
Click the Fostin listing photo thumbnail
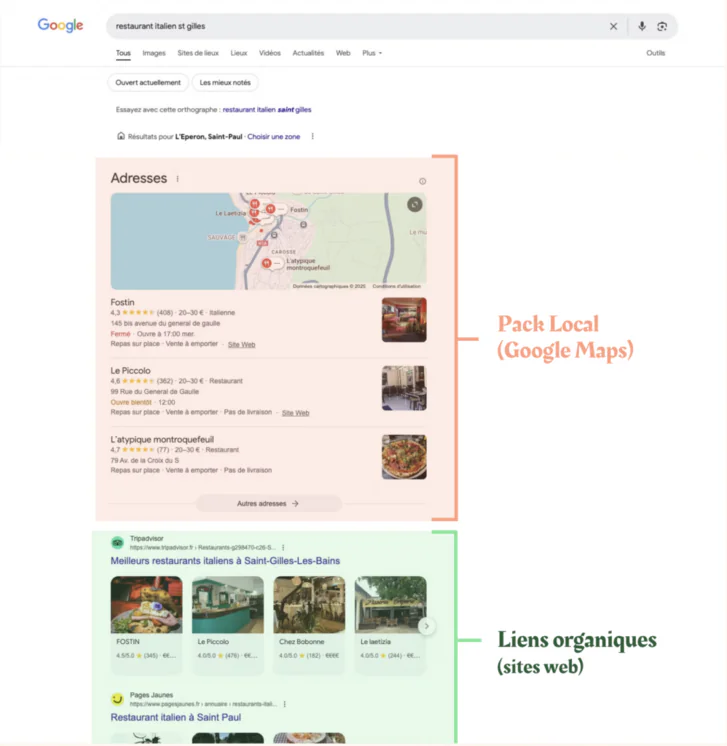[404, 320]
